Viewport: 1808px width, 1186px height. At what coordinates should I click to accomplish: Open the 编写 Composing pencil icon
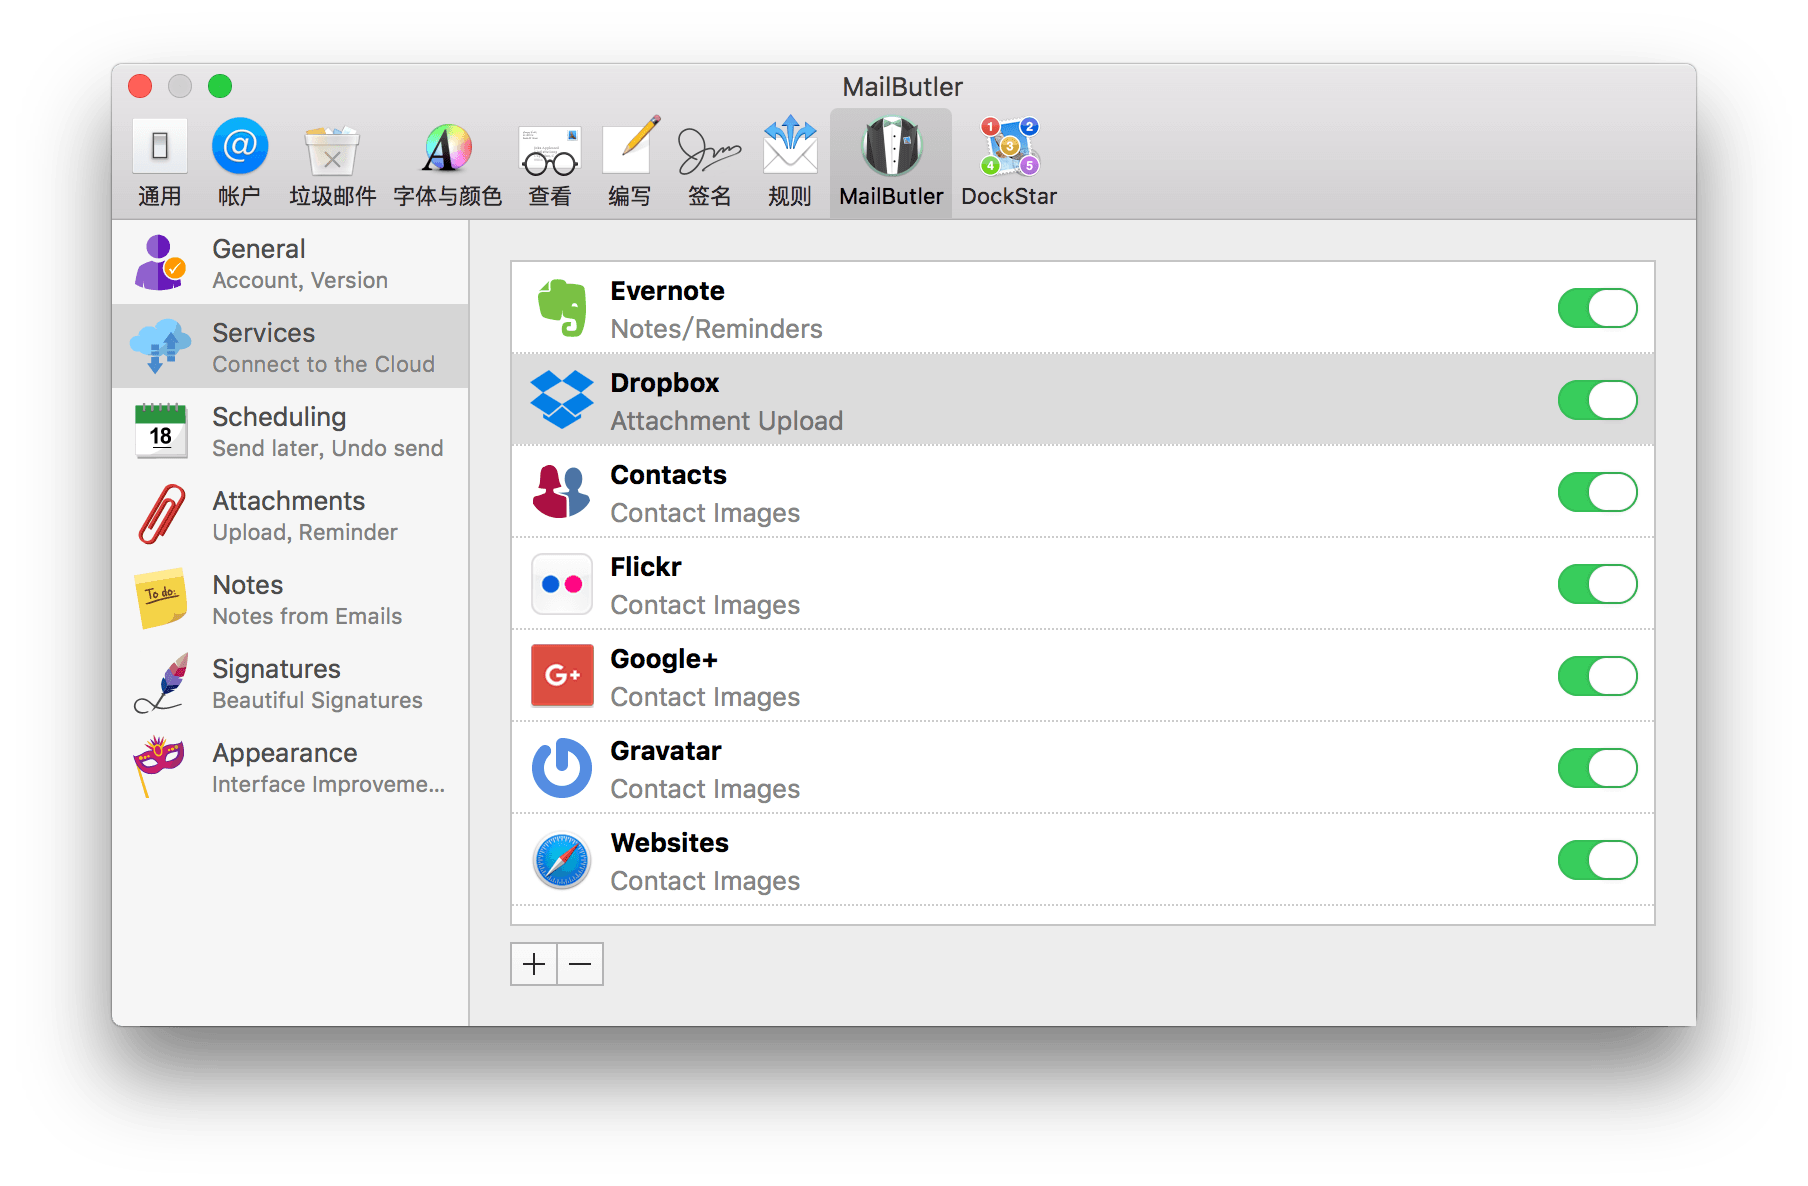click(x=631, y=146)
